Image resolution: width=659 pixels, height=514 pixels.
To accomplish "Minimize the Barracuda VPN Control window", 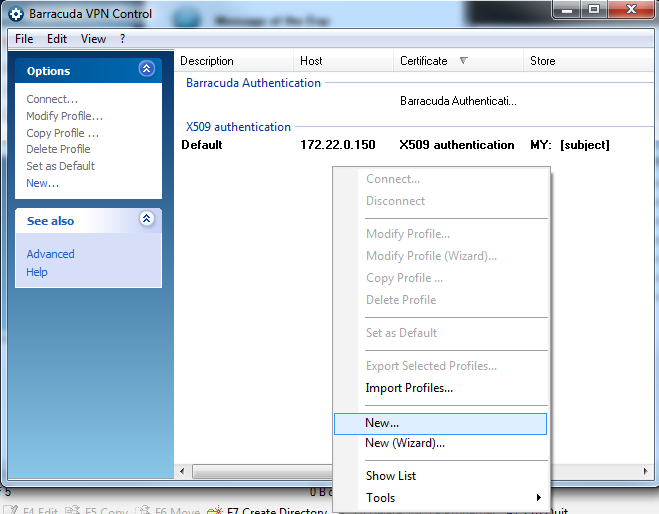I will coord(567,10).
